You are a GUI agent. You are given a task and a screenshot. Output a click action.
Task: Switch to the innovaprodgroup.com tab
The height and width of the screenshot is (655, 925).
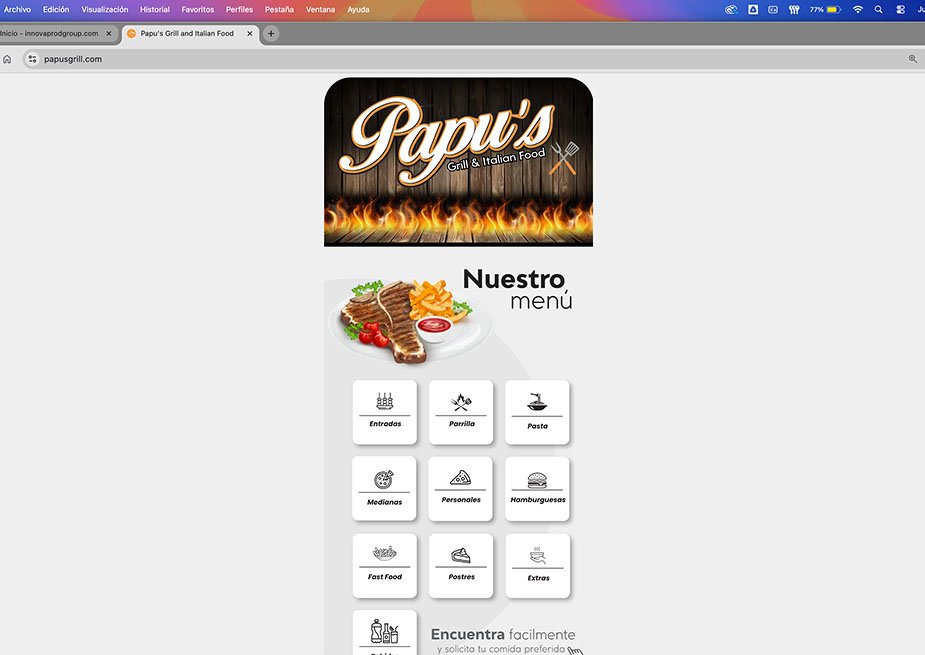(x=55, y=33)
